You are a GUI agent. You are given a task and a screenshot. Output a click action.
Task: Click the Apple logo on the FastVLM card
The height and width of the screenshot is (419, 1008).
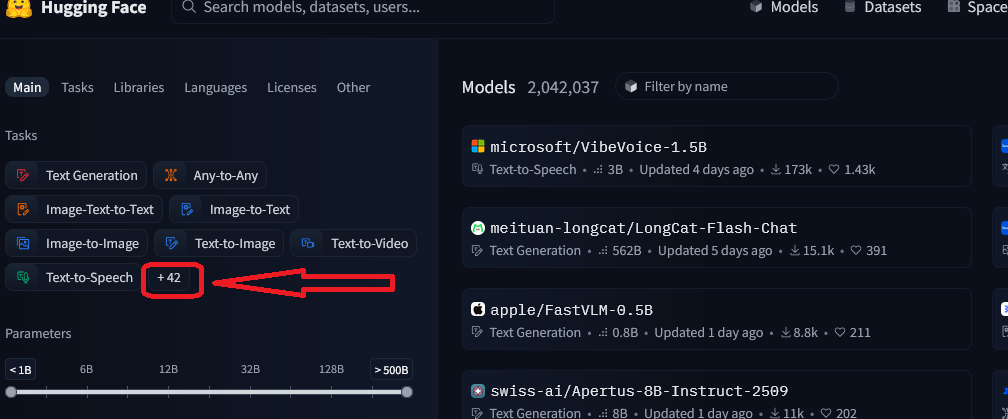(478, 310)
